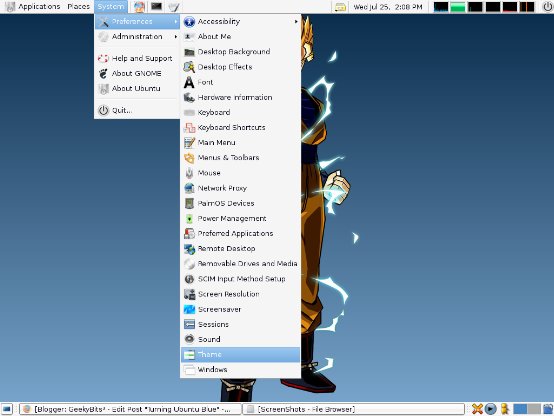
Task: Select the highlighted Theme entry
Action: 240,355
